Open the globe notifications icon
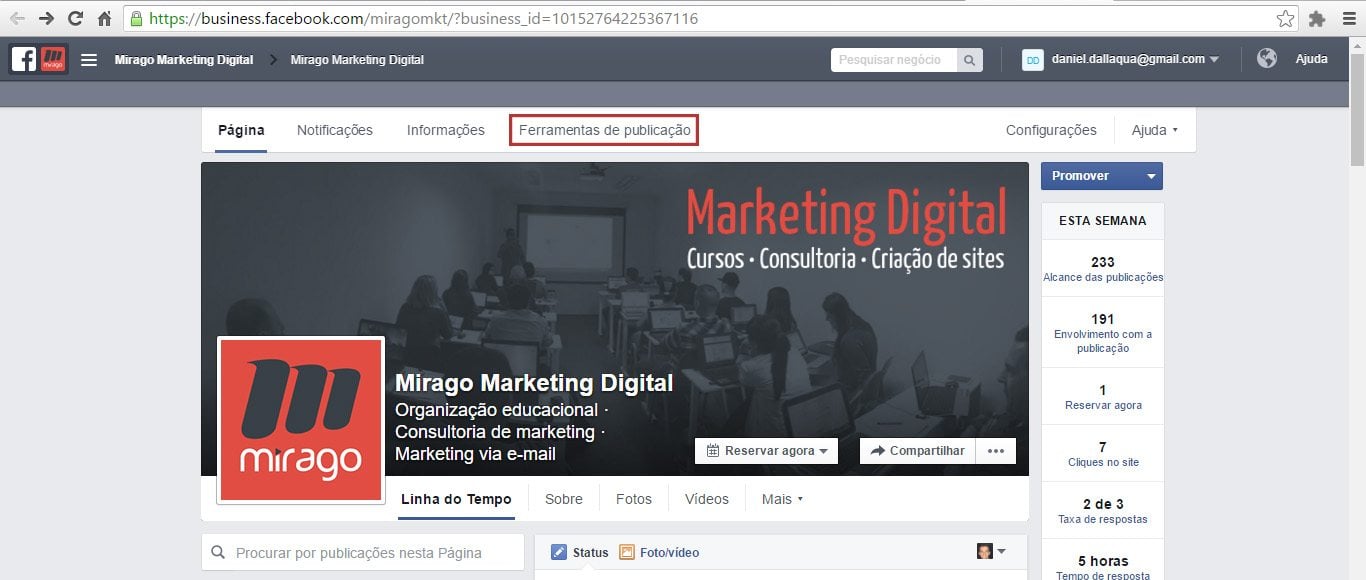The height and width of the screenshot is (580, 1366). click(x=1267, y=59)
